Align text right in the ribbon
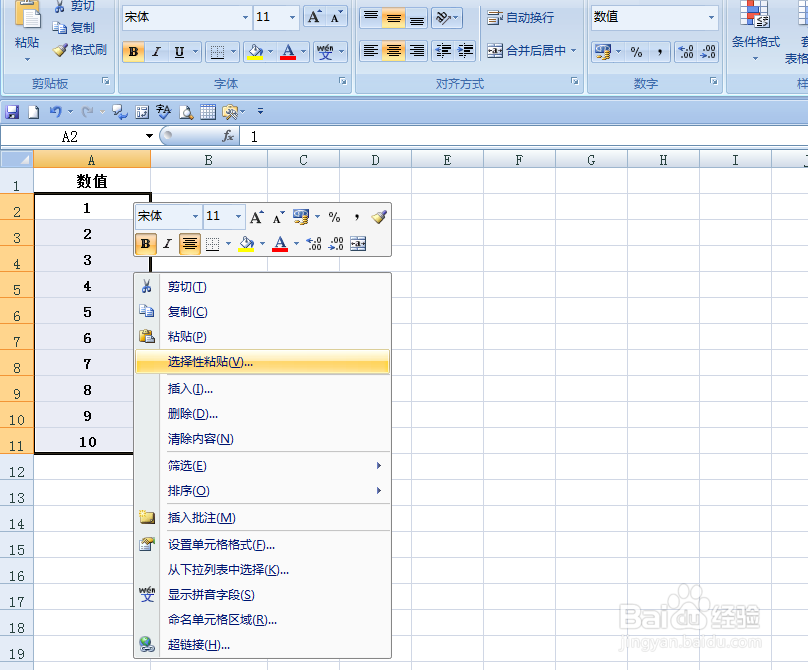This screenshot has height=670, width=808. 417,51
